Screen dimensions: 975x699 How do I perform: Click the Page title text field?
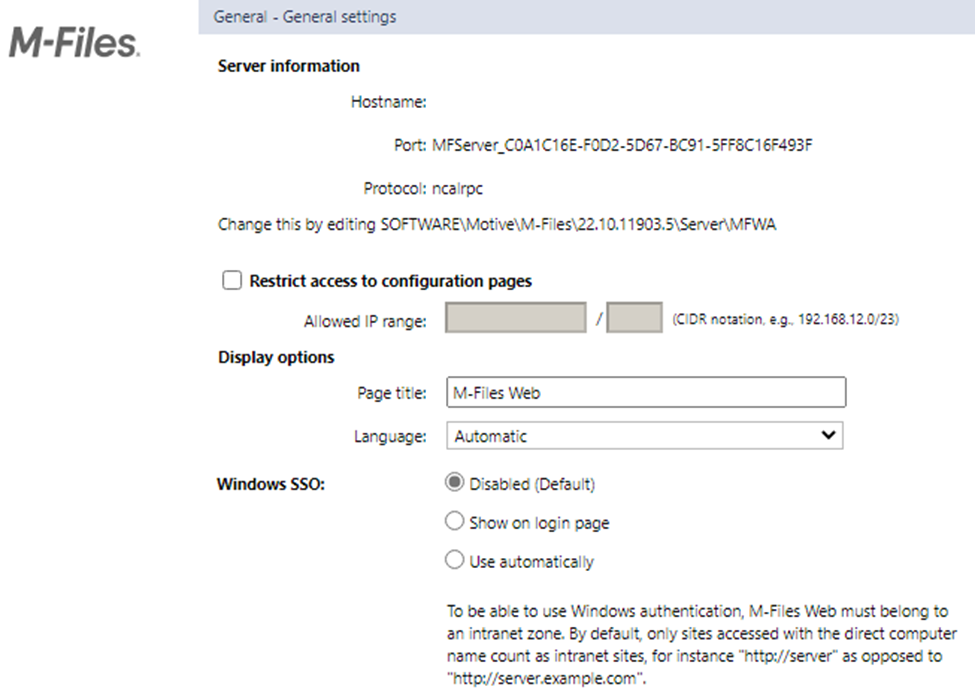tap(645, 393)
